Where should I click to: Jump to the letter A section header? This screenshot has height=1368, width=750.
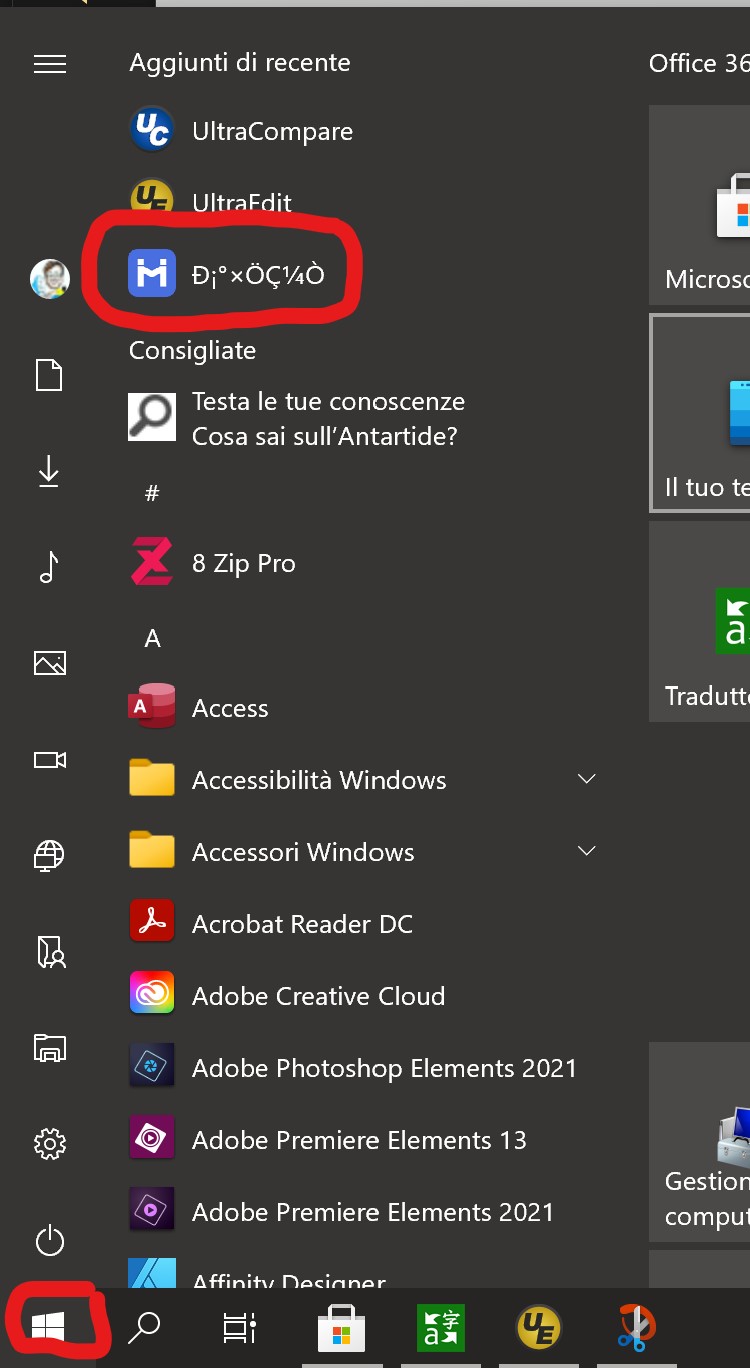point(152,638)
